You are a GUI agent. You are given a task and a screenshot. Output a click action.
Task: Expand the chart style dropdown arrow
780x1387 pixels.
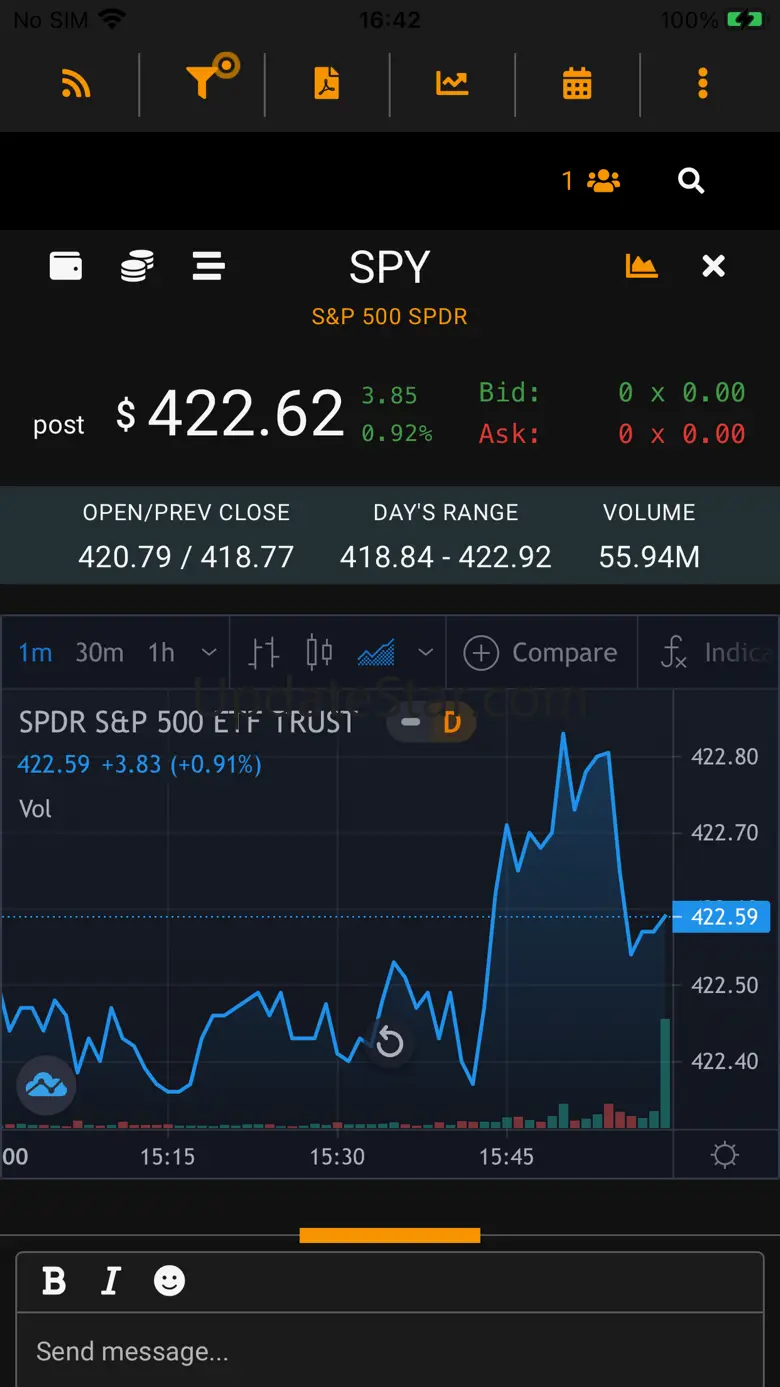click(426, 653)
